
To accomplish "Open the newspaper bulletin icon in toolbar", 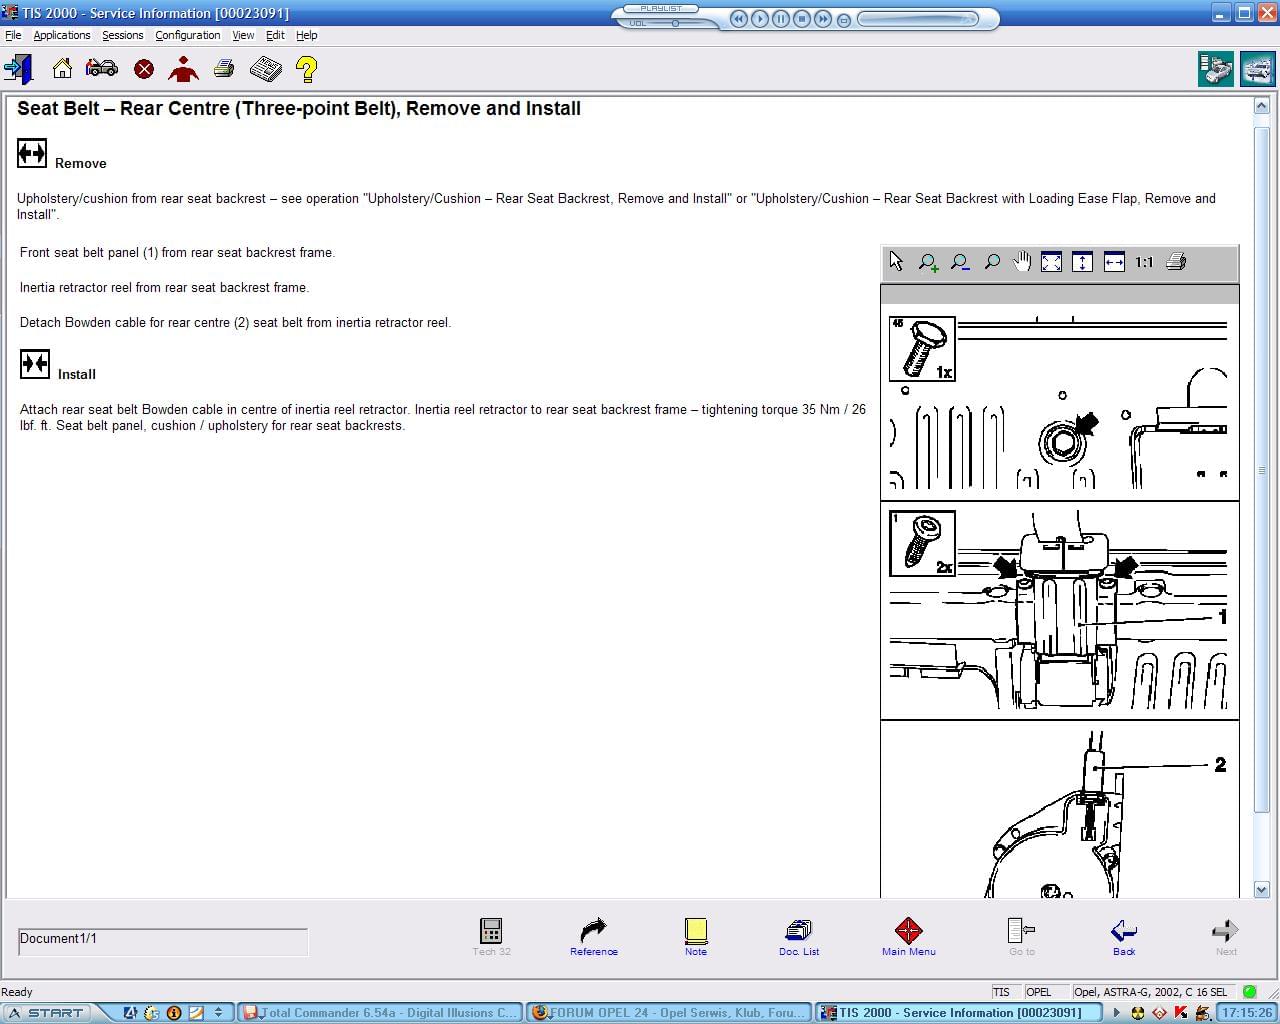I will pyautogui.click(x=265, y=69).
